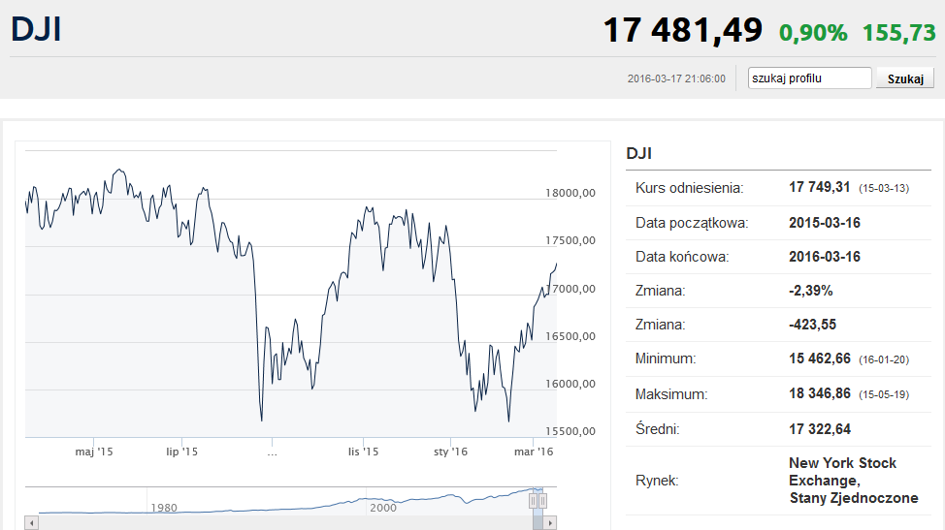The height and width of the screenshot is (530, 945).
Task: Click the large DJI heading at top
Action: [37, 29]
